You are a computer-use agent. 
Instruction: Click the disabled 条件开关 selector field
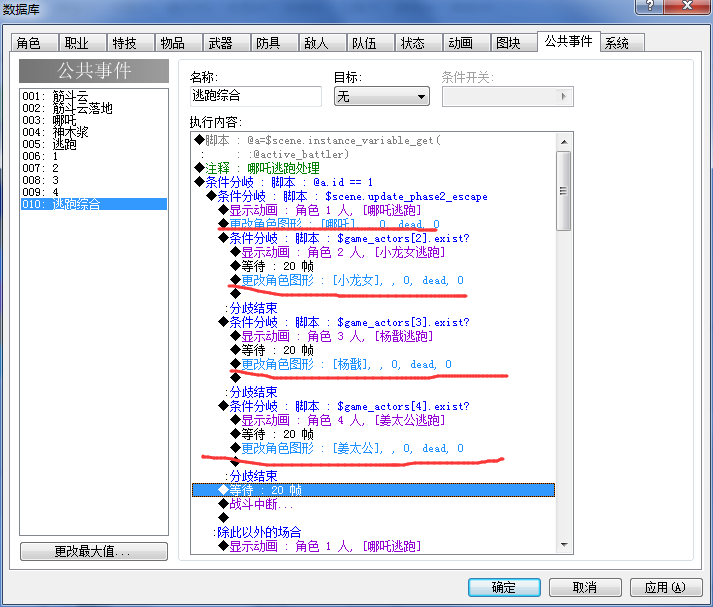[507, 96]
